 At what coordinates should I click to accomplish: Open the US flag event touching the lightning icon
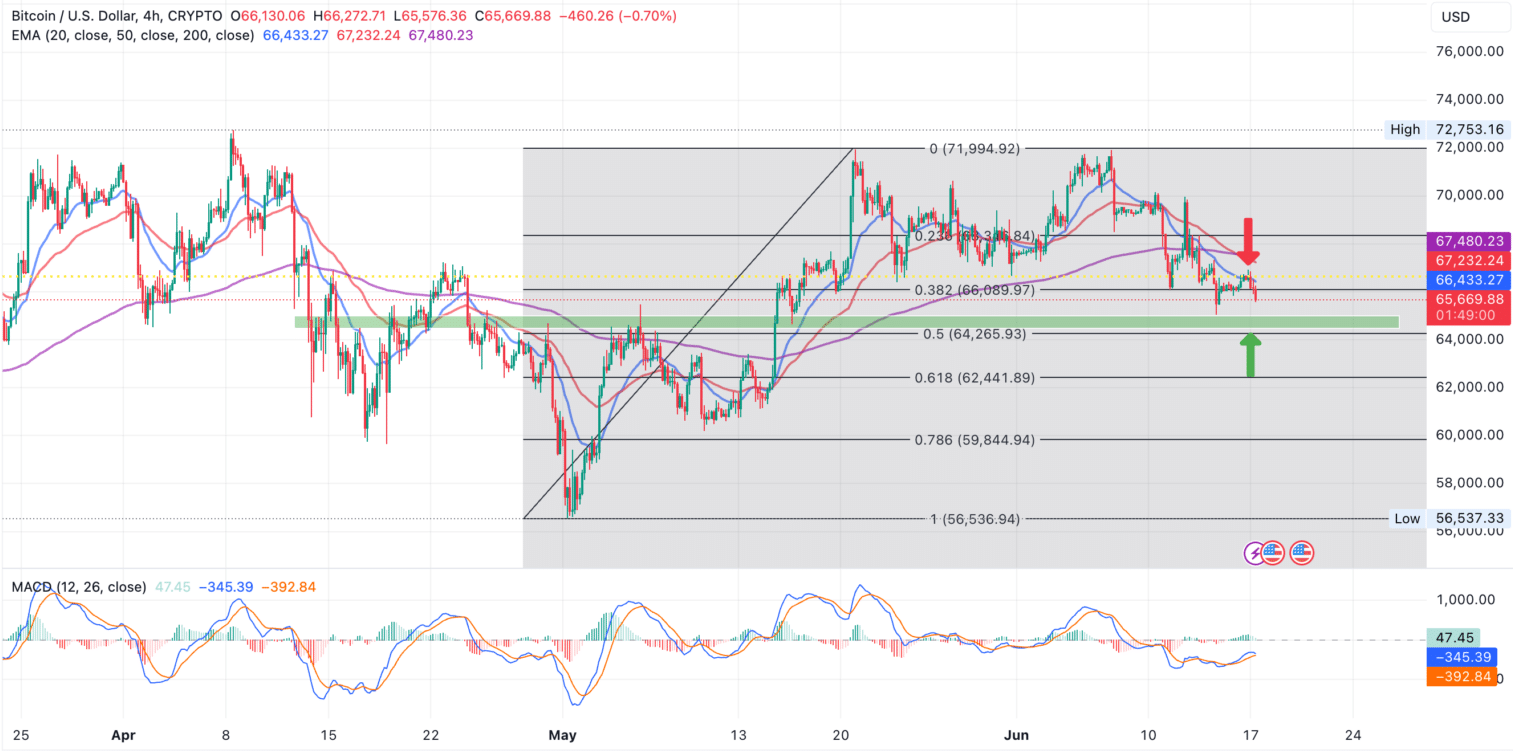(1272, 551)
